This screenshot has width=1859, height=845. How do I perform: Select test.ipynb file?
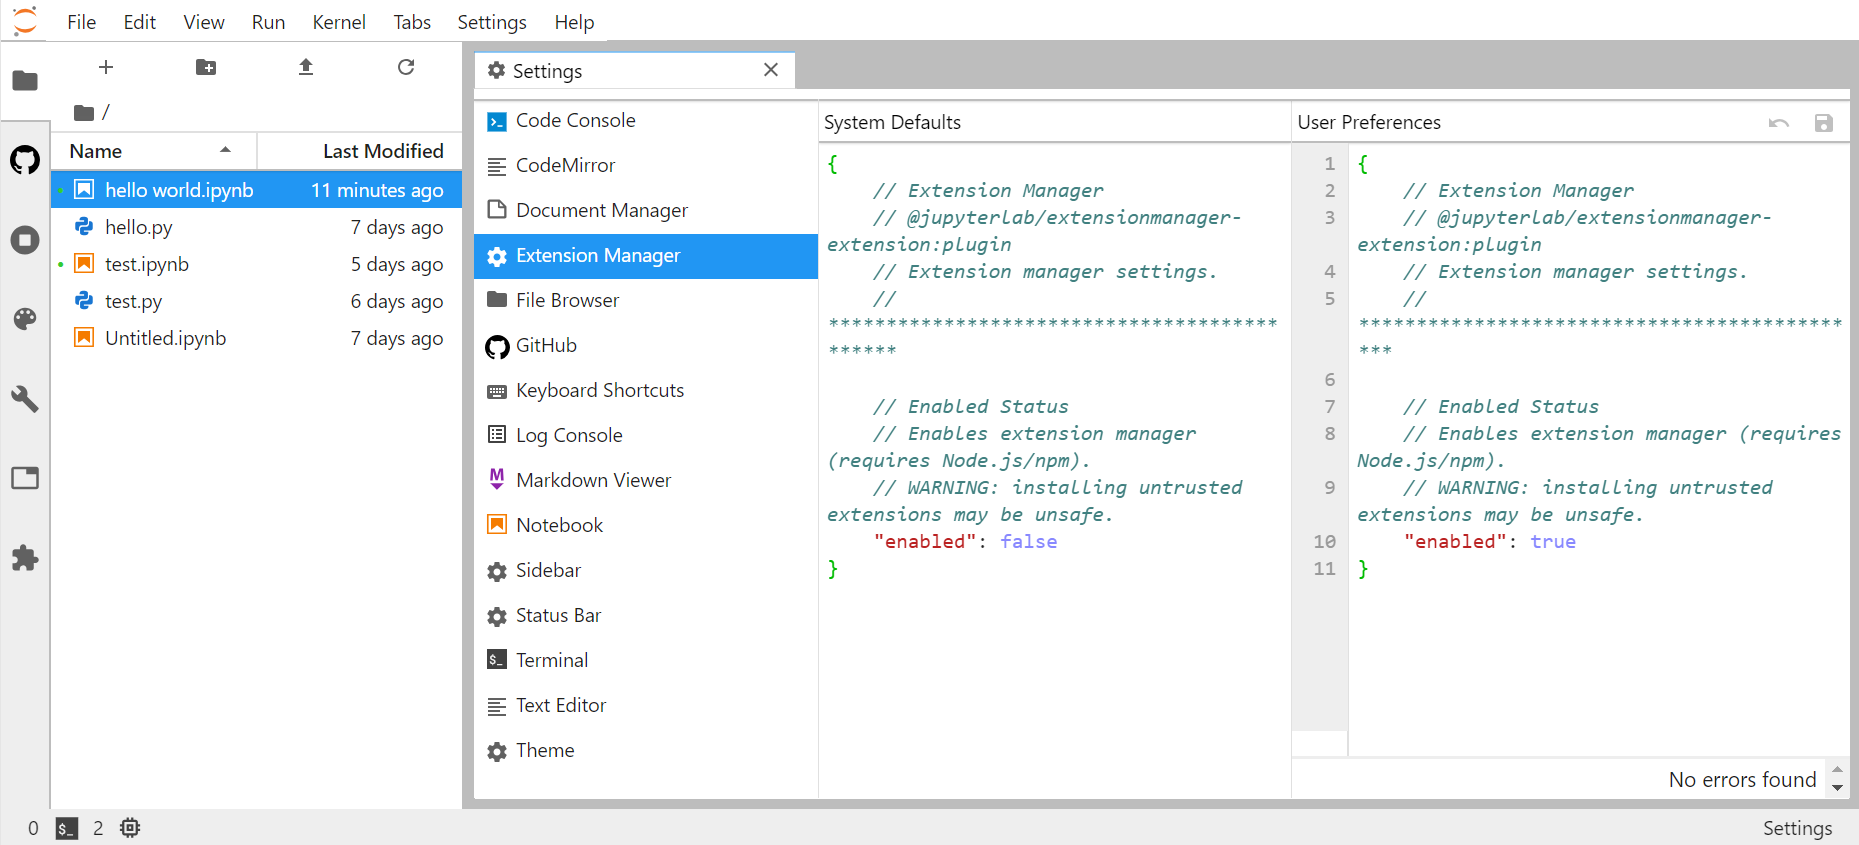257,264
